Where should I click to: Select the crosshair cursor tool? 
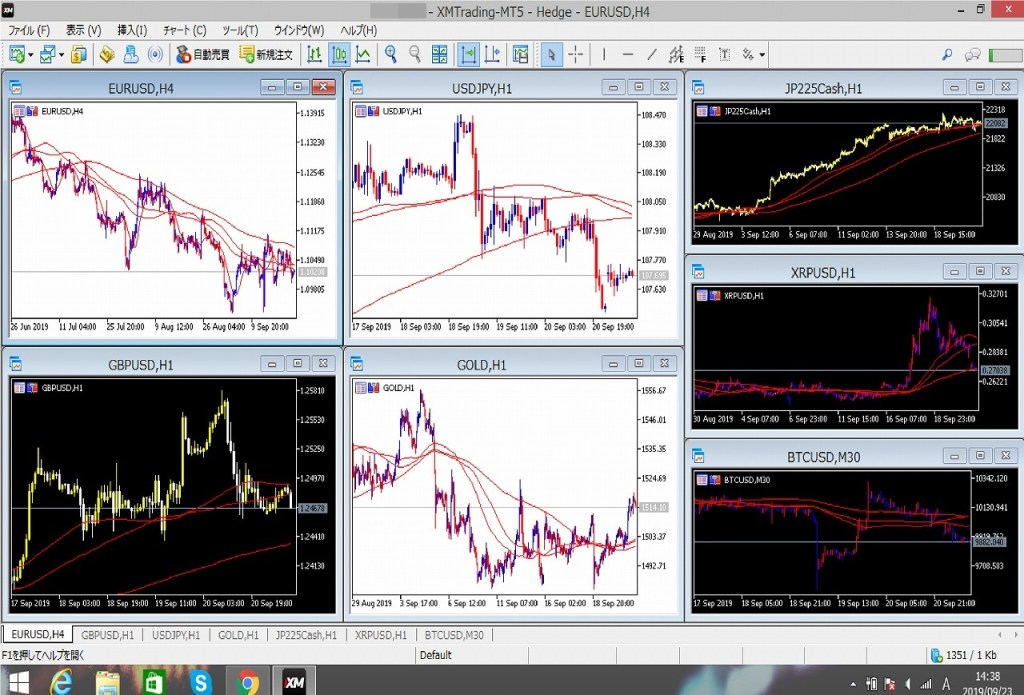click(576, 54)
